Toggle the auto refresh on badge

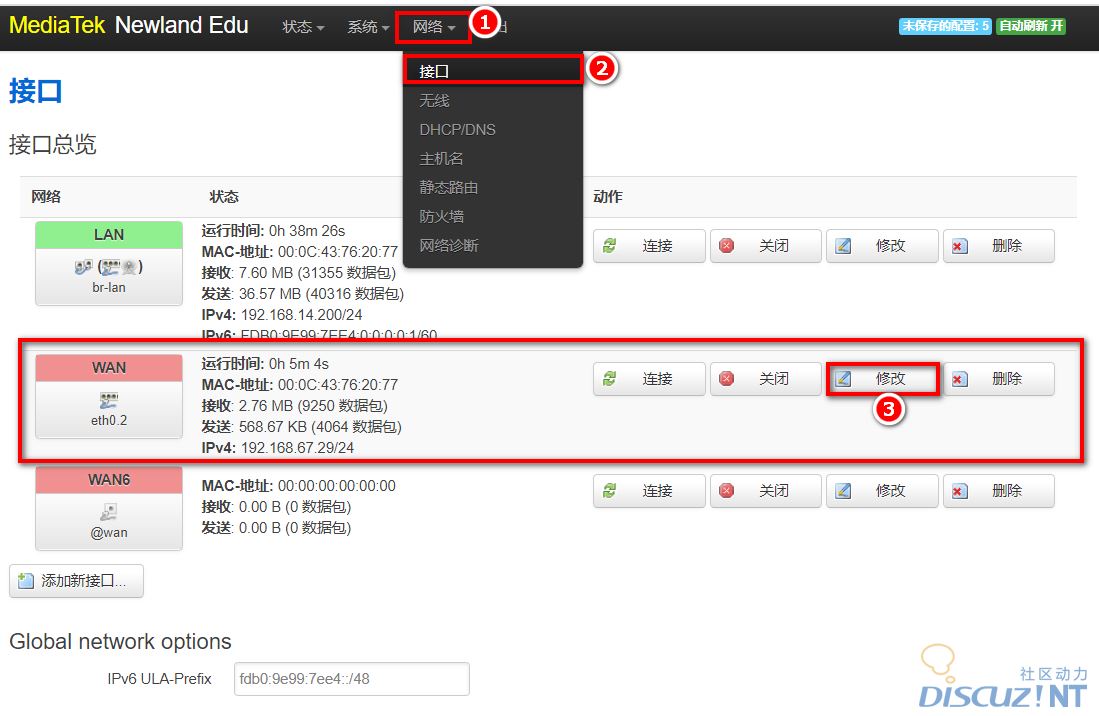pos(1031,26)
